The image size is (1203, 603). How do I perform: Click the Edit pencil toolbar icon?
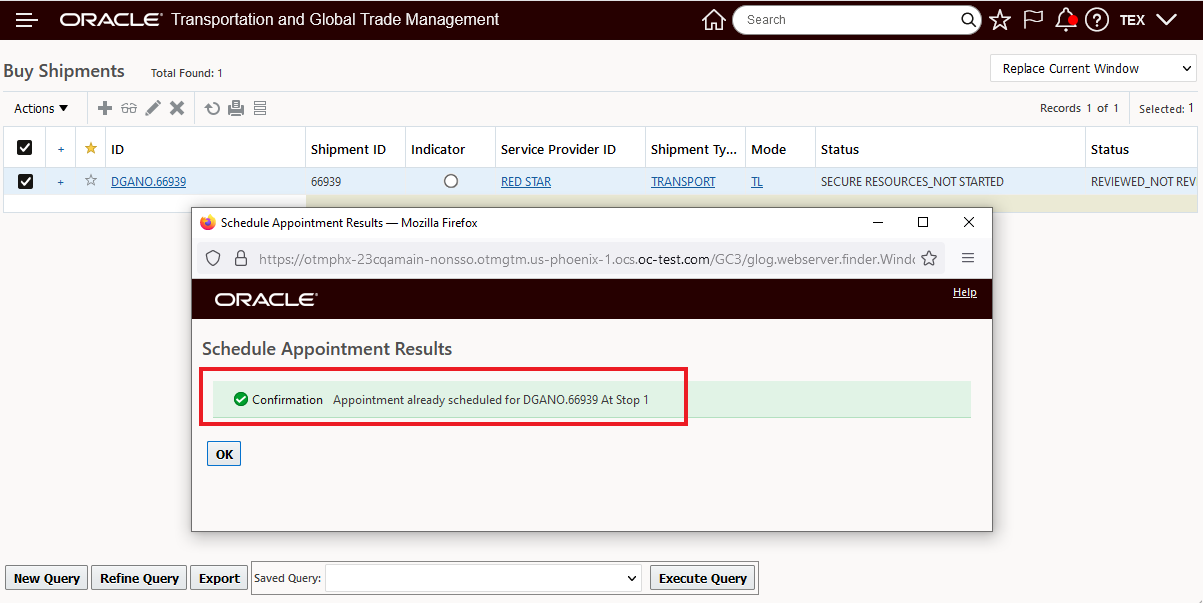tap(153, 108)
